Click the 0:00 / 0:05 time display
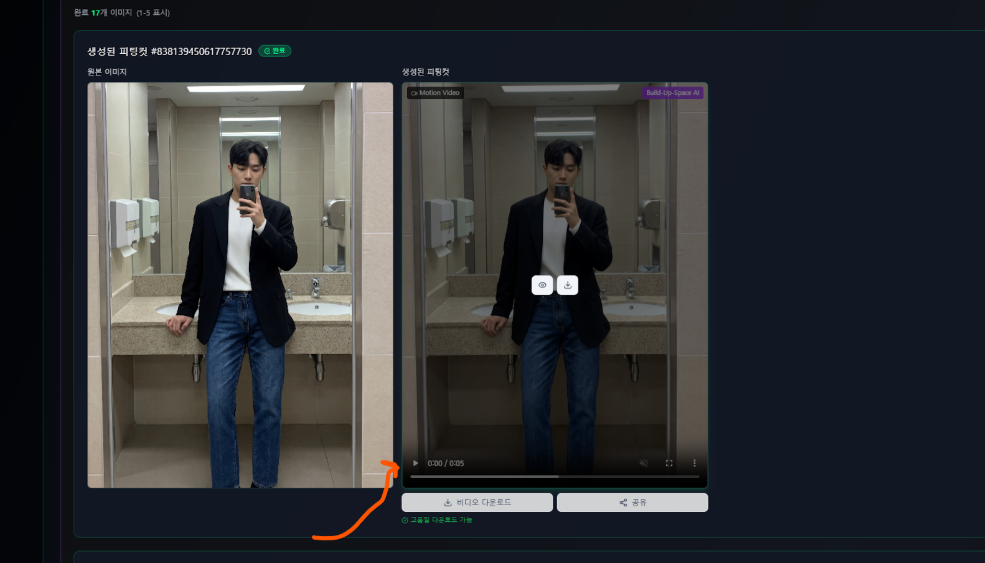This screenshot has height=563, width=985. [x=445, y=463]
